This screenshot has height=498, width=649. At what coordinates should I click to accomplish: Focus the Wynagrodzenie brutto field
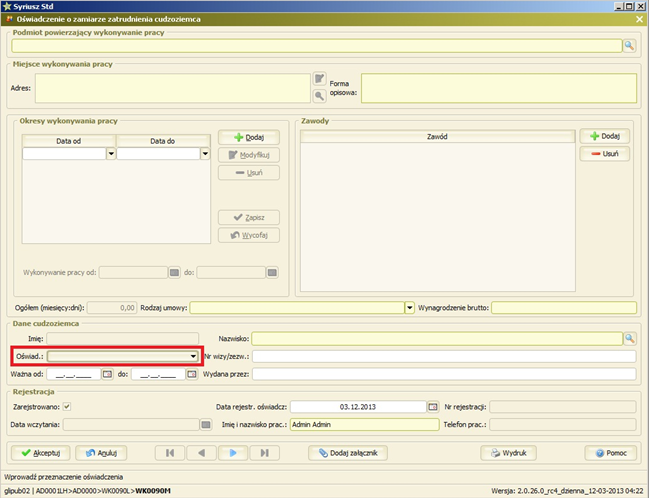(x=564, y=308)
